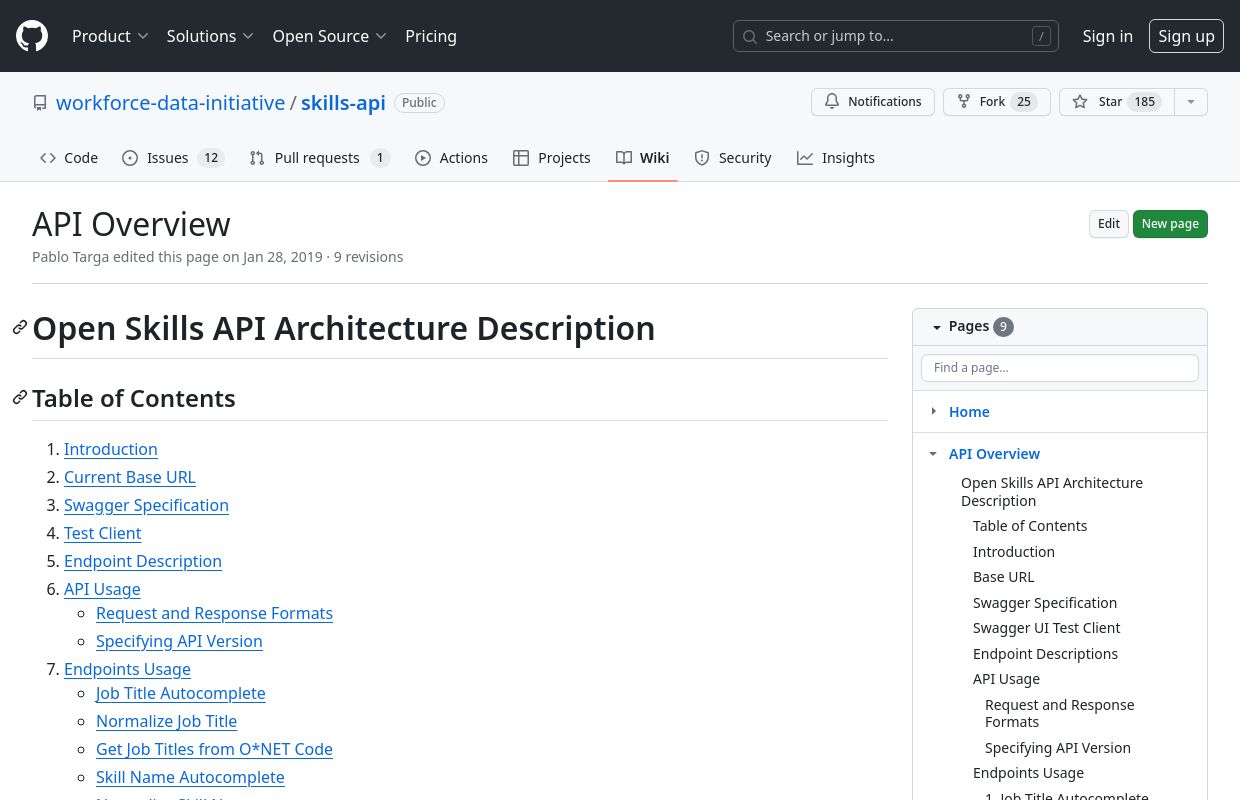The height and width of the screenshot is (800, 1240).
Task: Collapse the API Overview tree arrow
Action: [933, 454]
